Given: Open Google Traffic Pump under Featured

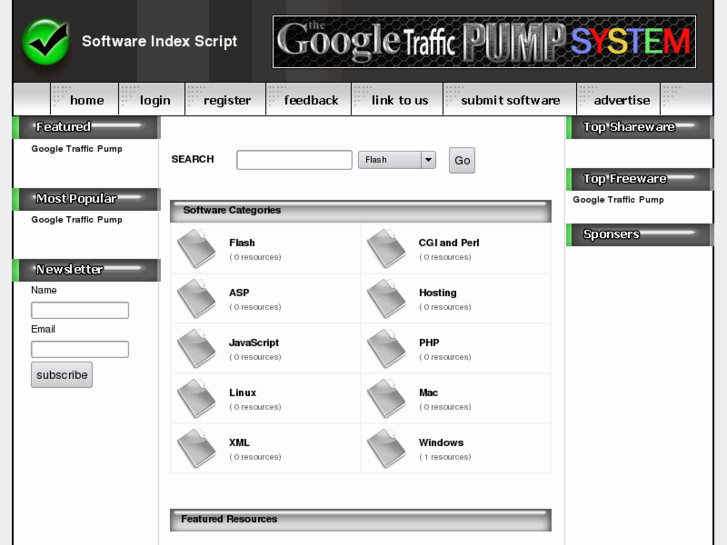Looking at the screenshot, I should pyautogui.click(x=77, y=149).
